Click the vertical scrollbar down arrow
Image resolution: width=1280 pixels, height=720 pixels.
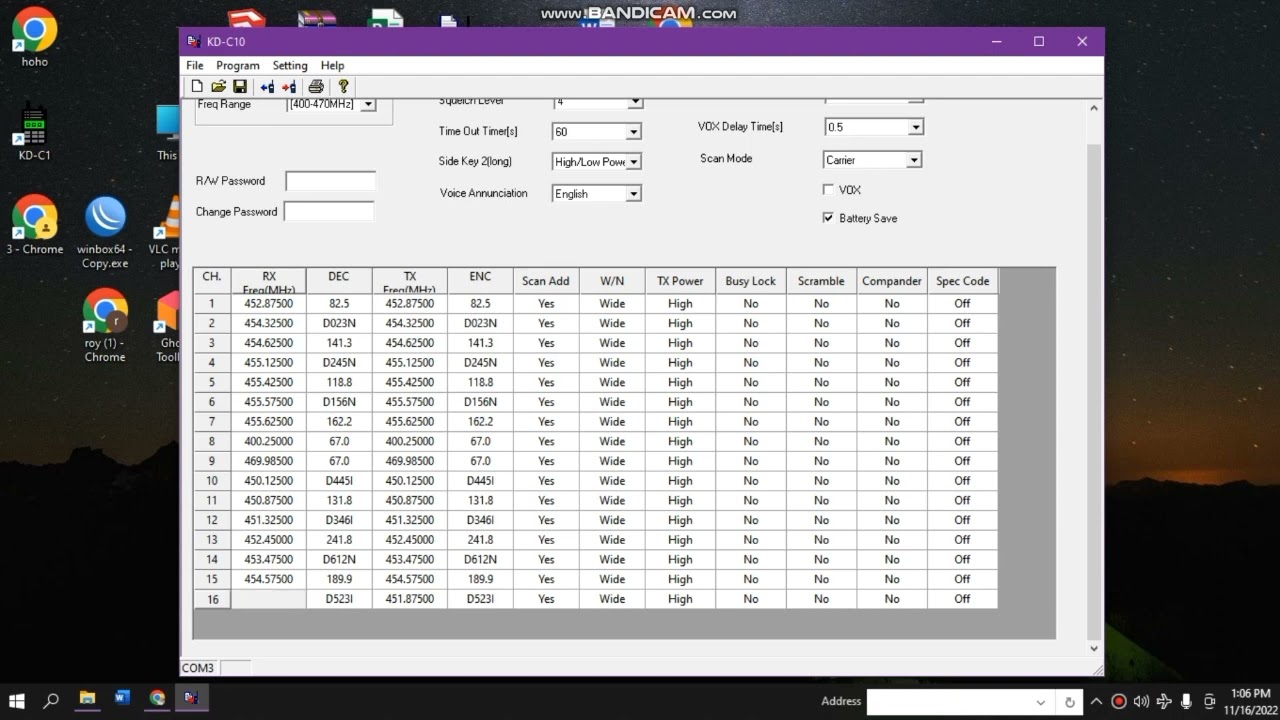pos(1093,648)
